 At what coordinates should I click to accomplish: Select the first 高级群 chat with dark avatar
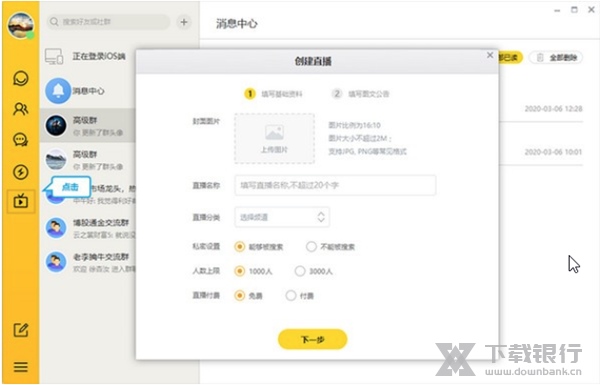point(88,125)
